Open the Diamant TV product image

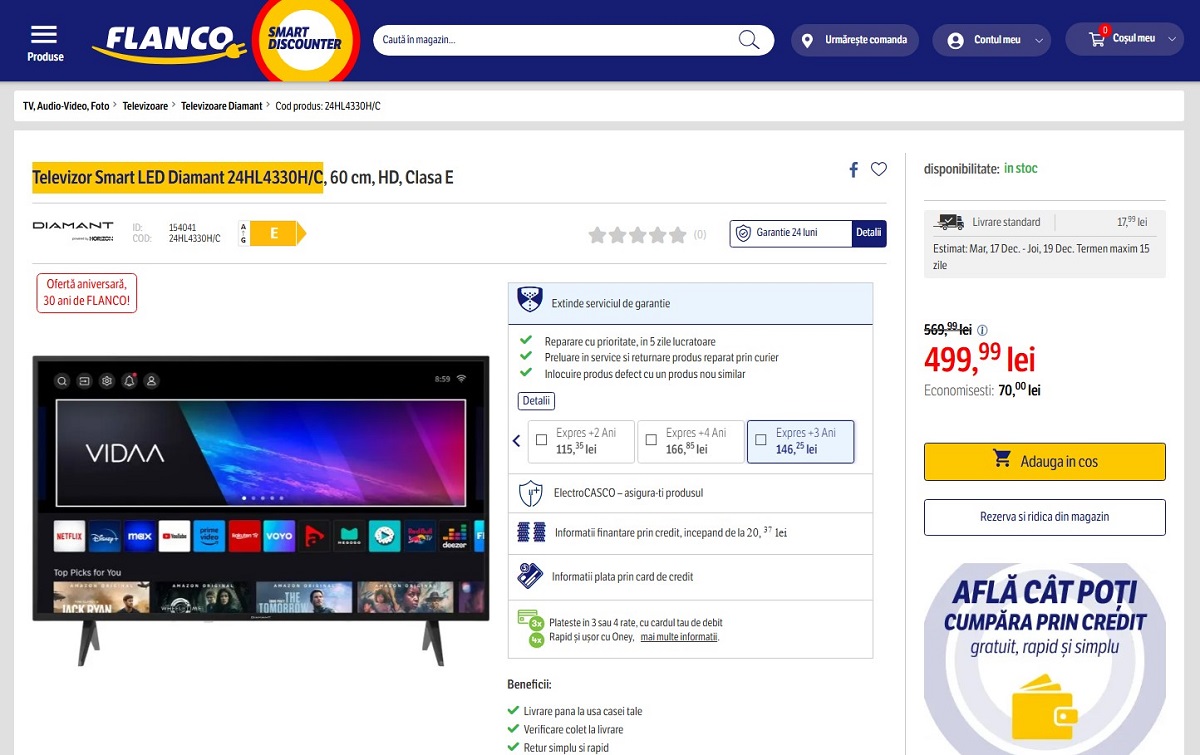[x=261, y=510]
